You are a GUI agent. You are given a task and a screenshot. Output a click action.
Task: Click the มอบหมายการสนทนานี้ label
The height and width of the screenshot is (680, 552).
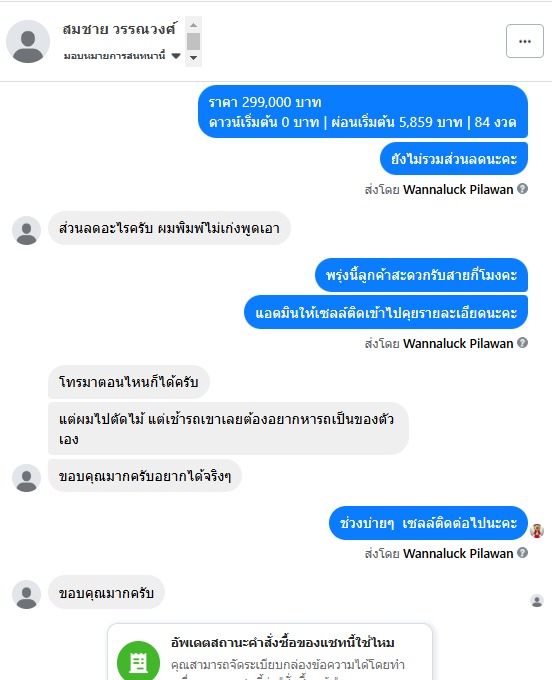coord(114,56)
